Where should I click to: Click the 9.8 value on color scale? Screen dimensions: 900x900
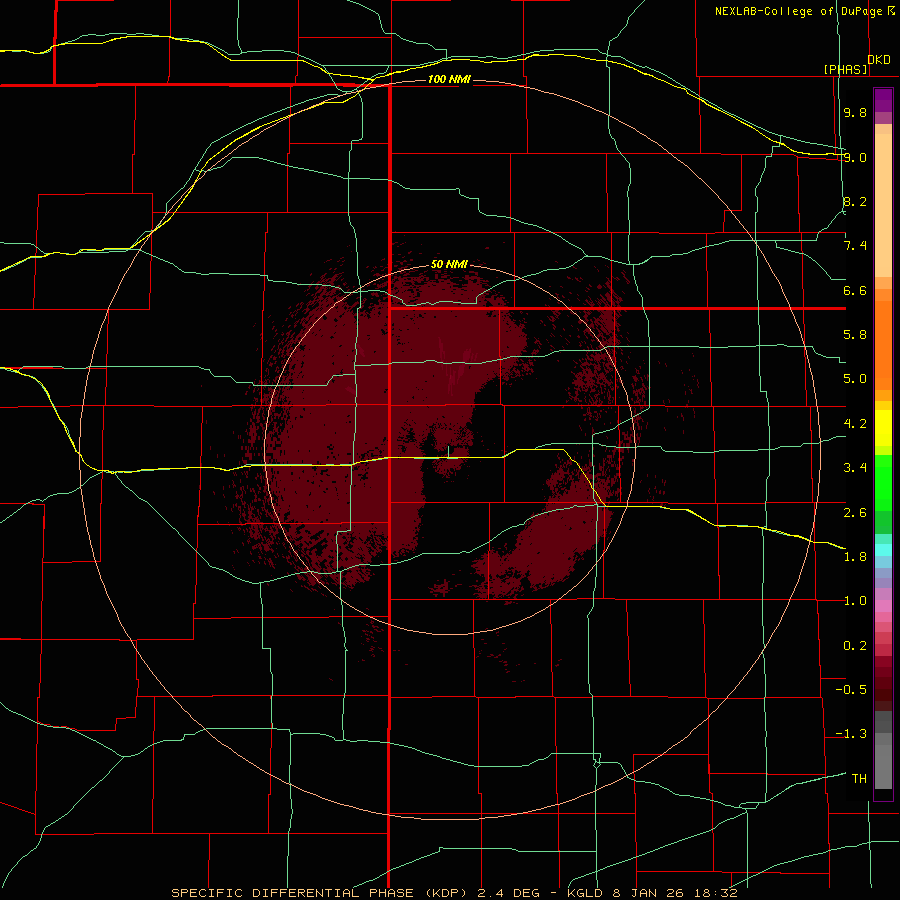(x=855, y=112)
